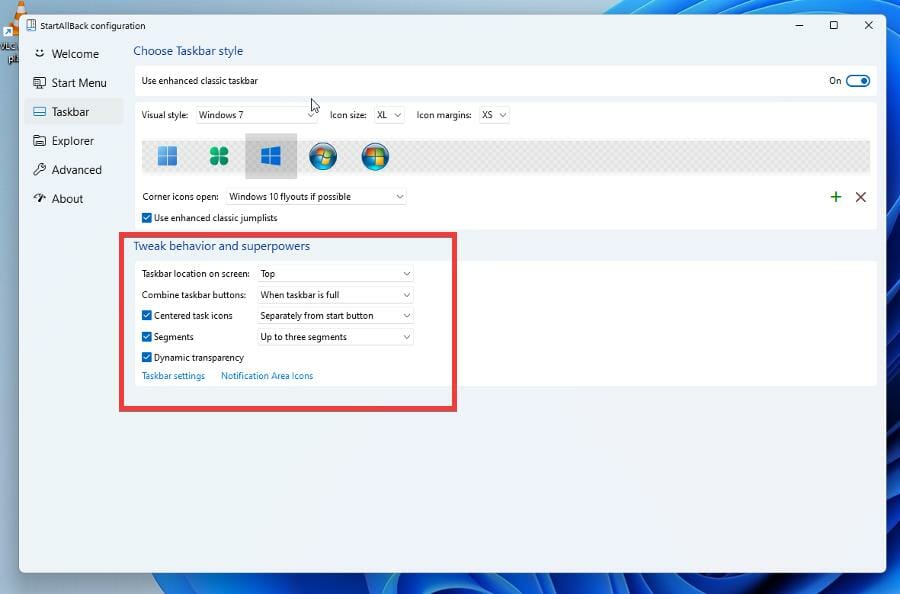Click the StartAllBack title bar app icon
The height and width of the screenshot is (594, 900).
click(31, 25)
